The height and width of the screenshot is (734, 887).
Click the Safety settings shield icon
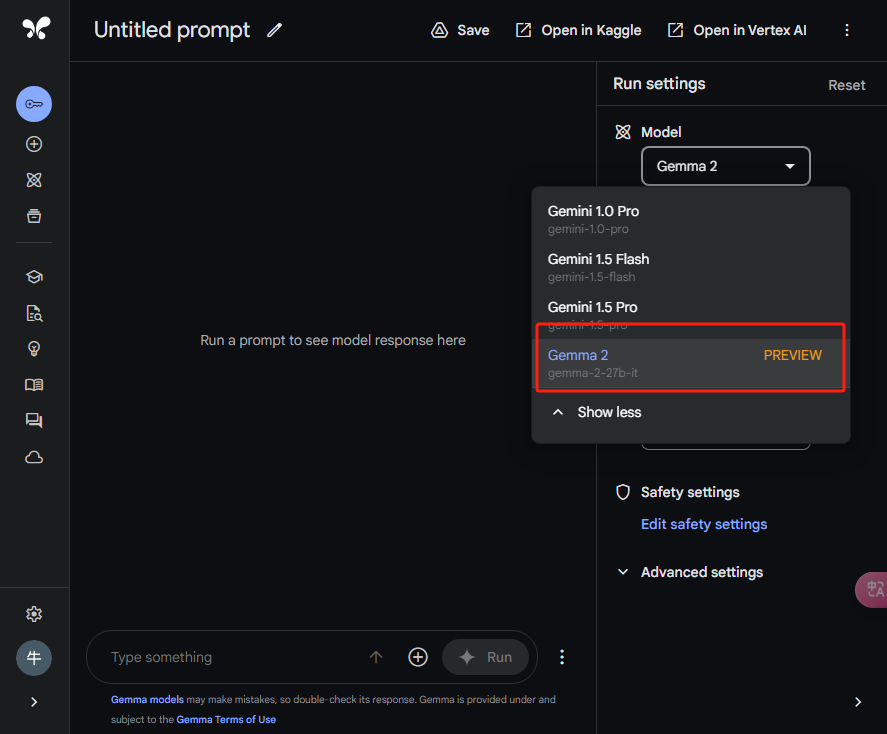point(623,492)
